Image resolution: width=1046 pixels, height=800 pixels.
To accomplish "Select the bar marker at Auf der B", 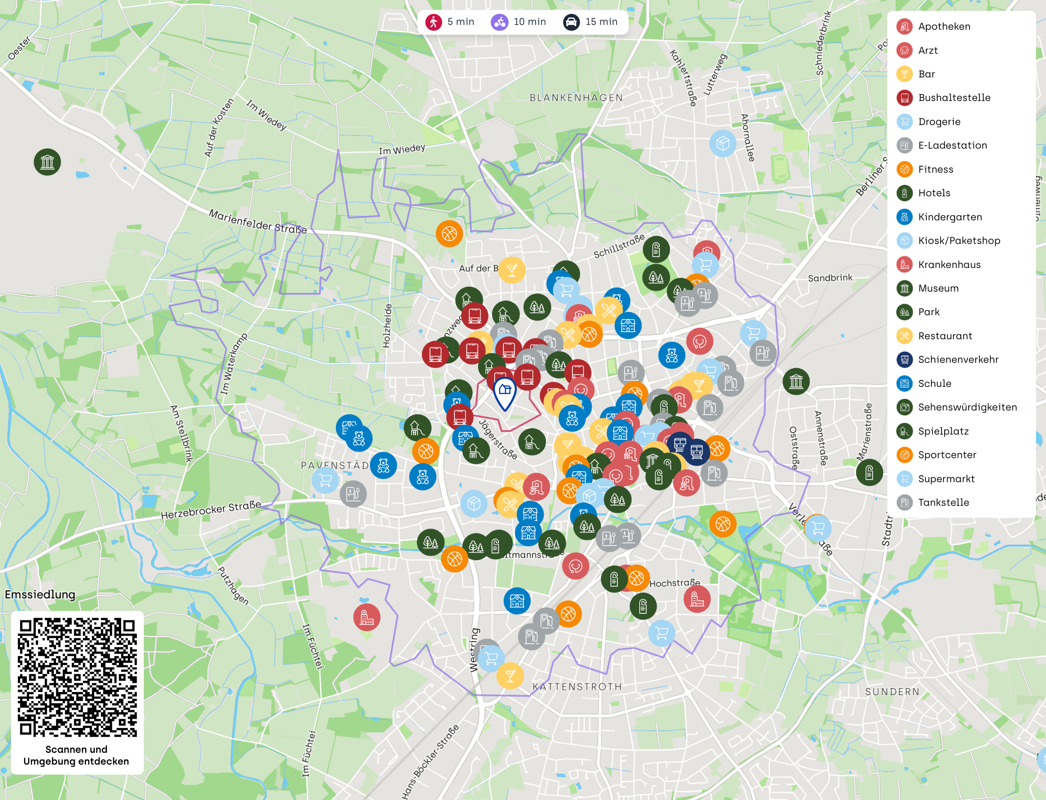I will 512,270.
